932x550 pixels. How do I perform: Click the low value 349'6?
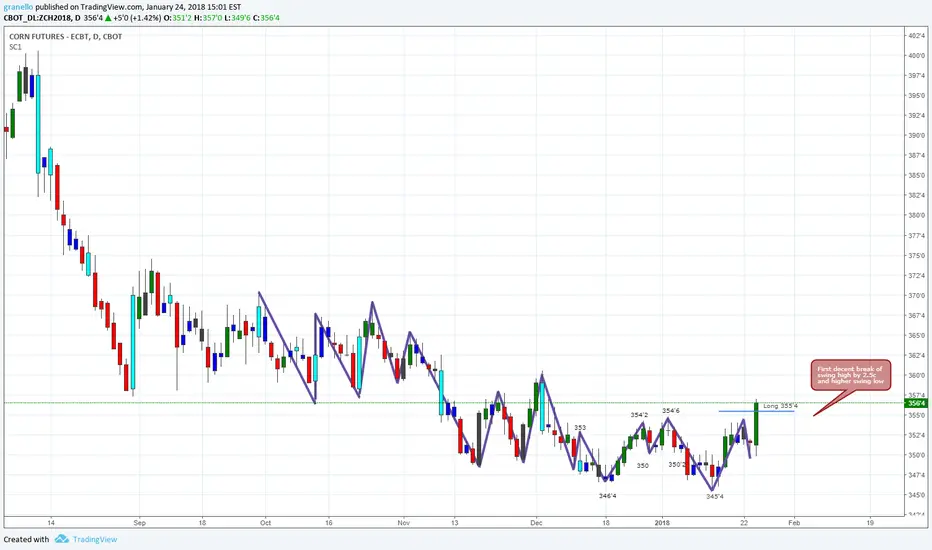click(x=240, y=18)
